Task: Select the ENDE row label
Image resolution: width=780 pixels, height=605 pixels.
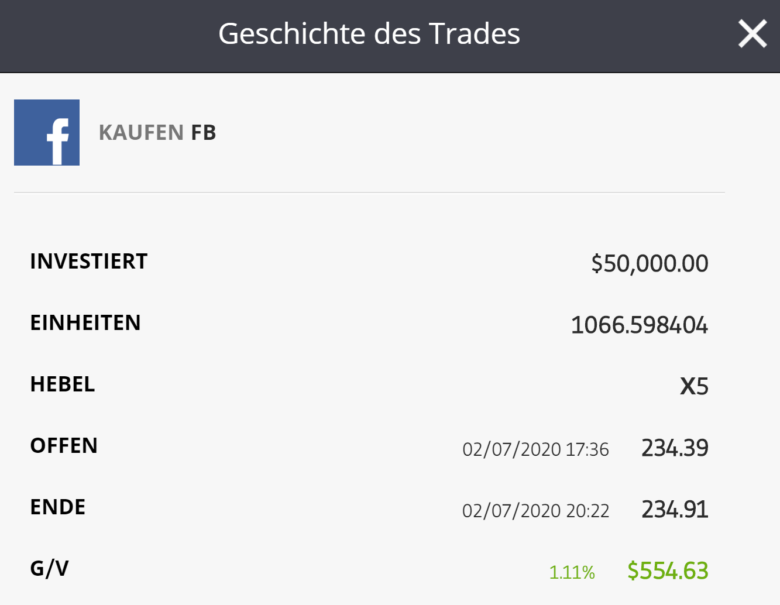Action: [58, 506]
